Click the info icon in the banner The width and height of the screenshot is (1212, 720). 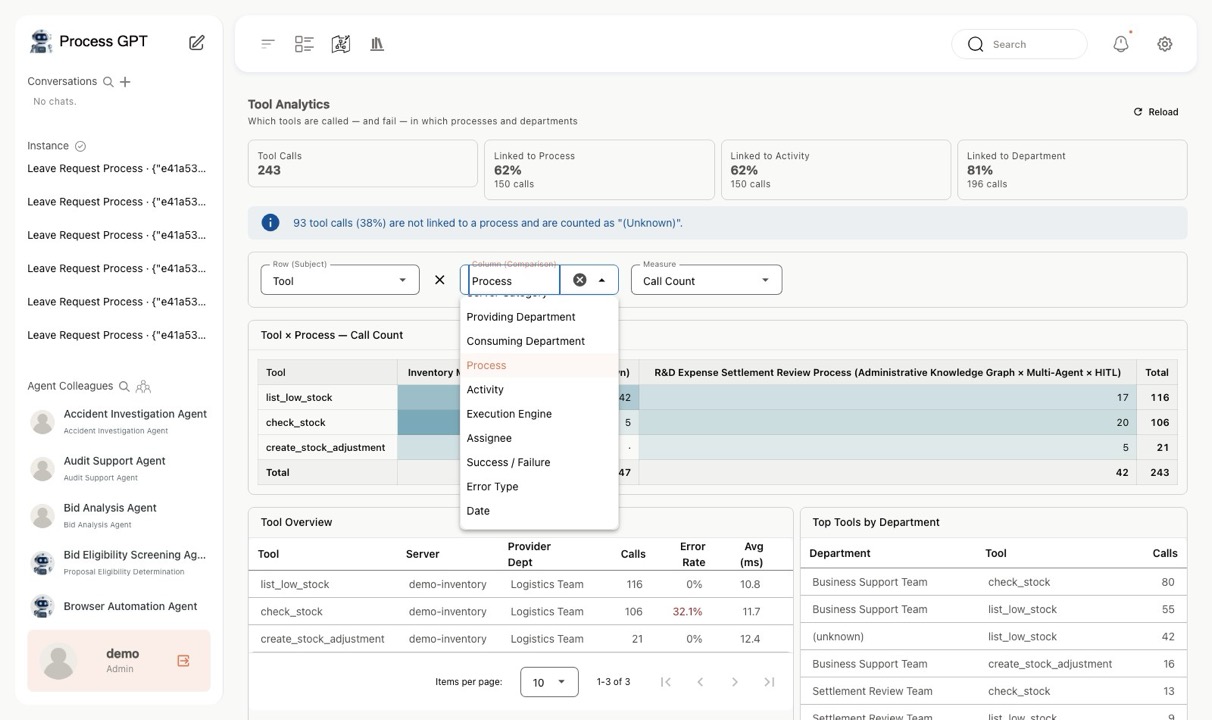coord(270,223)
